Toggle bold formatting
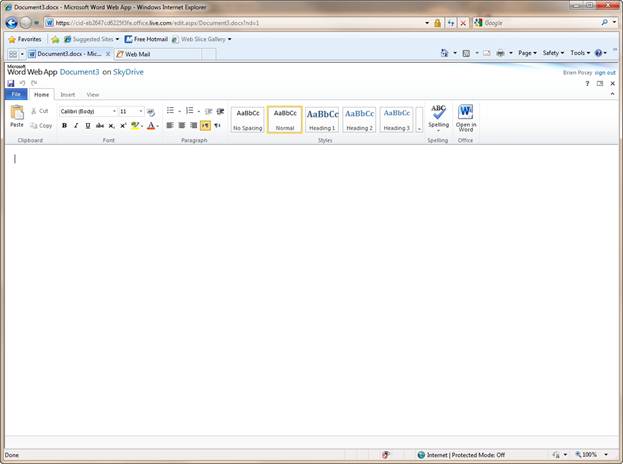623x464 pixels. coord(64,126)
